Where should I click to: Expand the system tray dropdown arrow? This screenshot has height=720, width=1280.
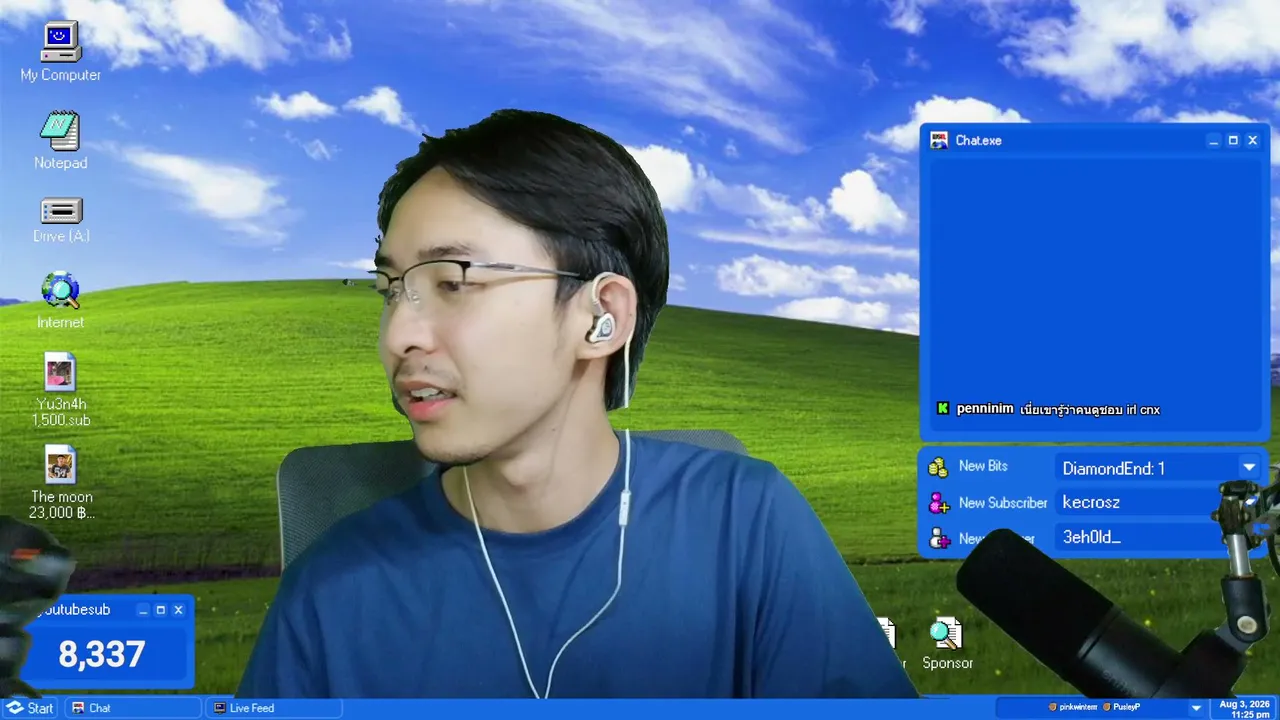coord(1196,708)
